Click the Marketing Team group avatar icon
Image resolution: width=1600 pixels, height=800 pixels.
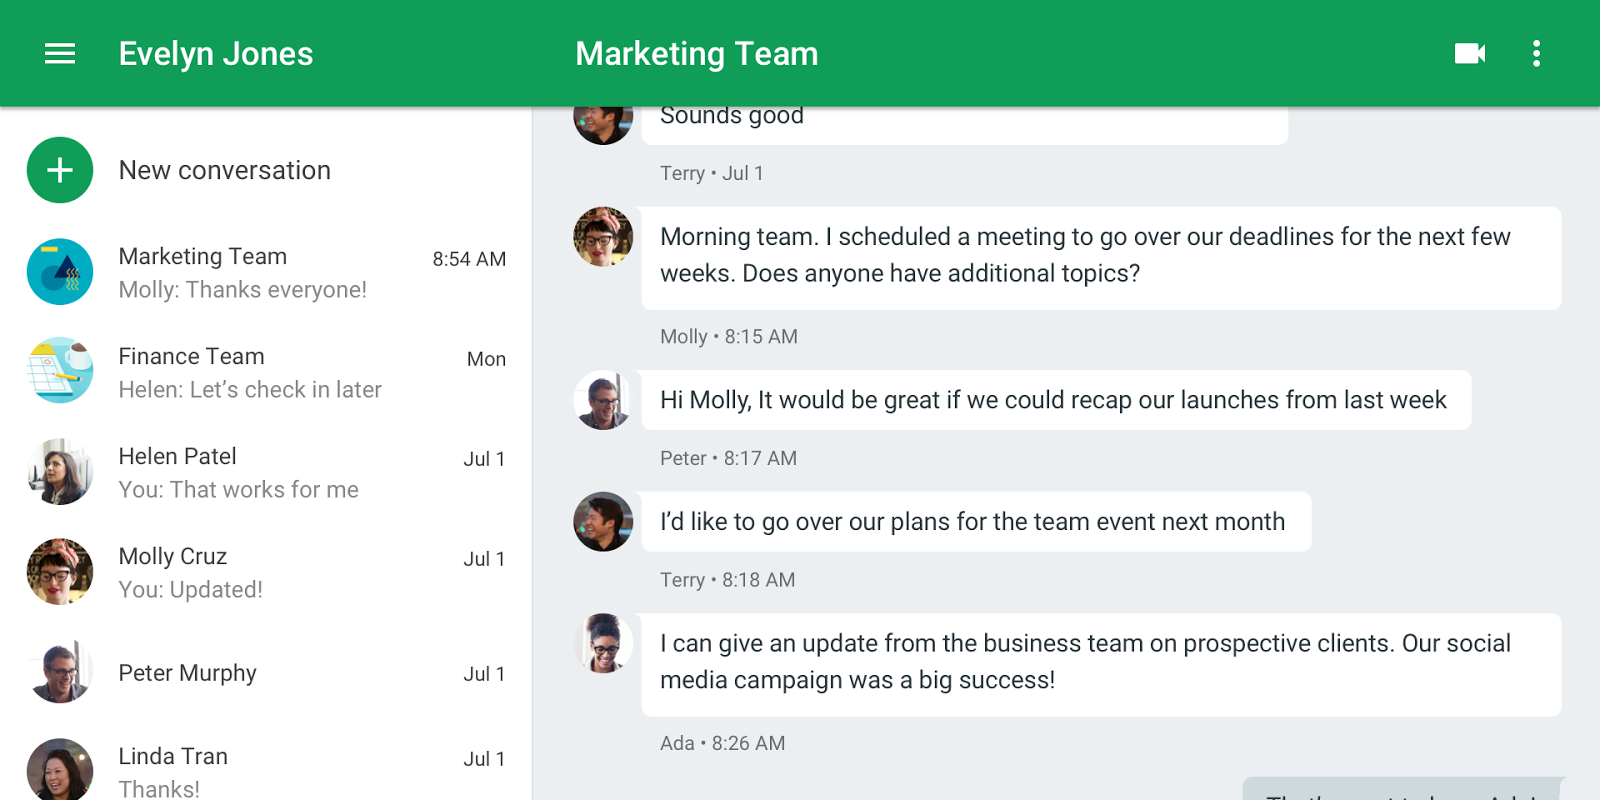[x=60, y=272]
